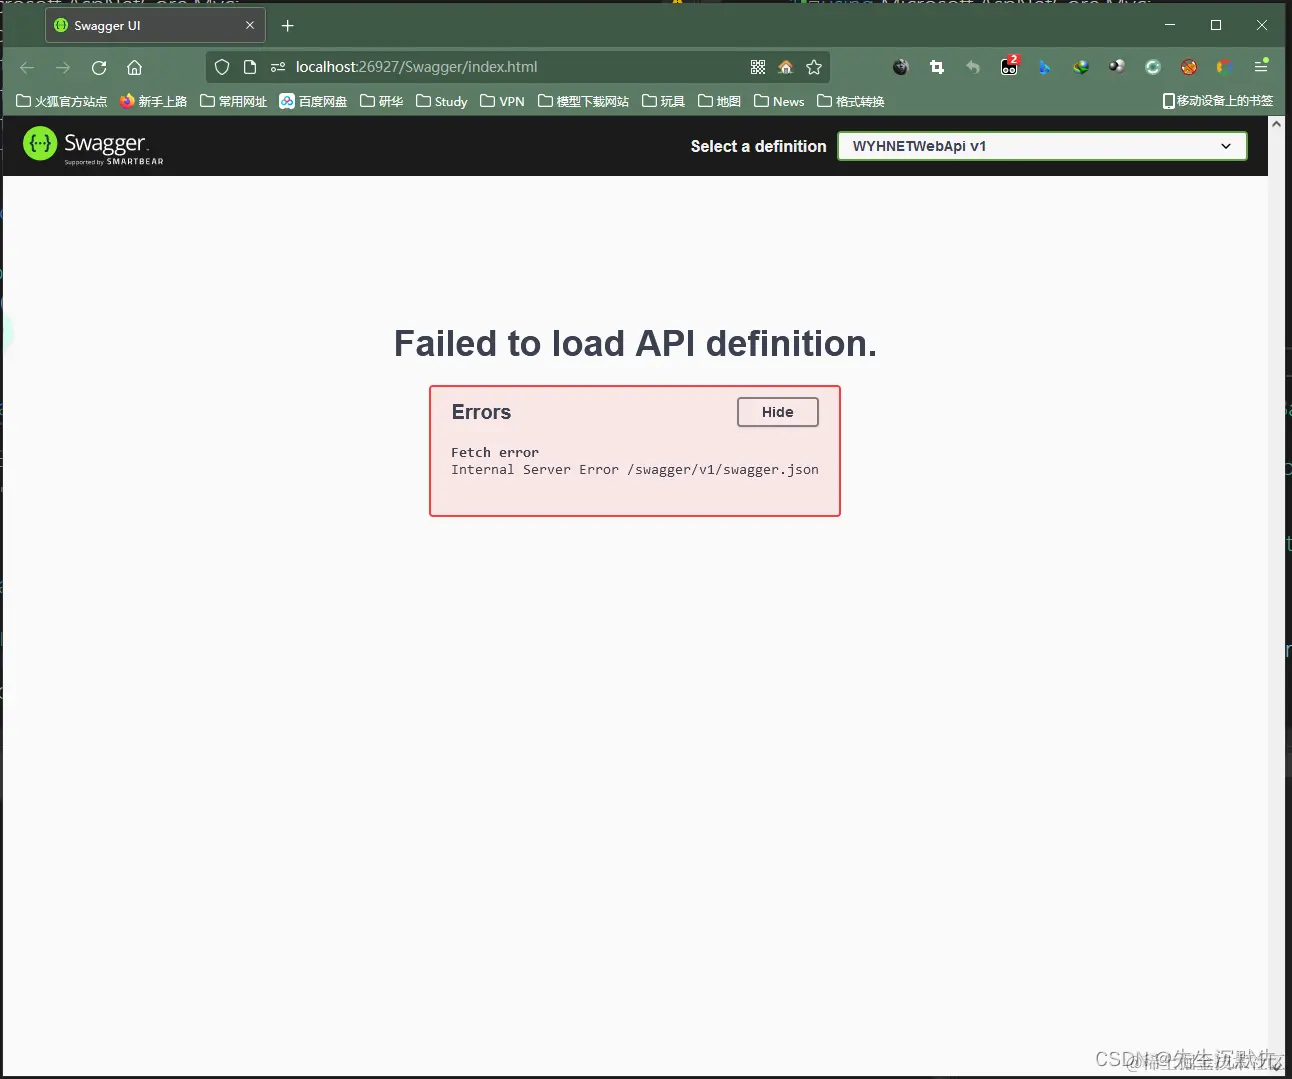This screenshot has width=1292, height=1079.
Task: Open 玩具 bookmark folder
Action: coord(664,101)
